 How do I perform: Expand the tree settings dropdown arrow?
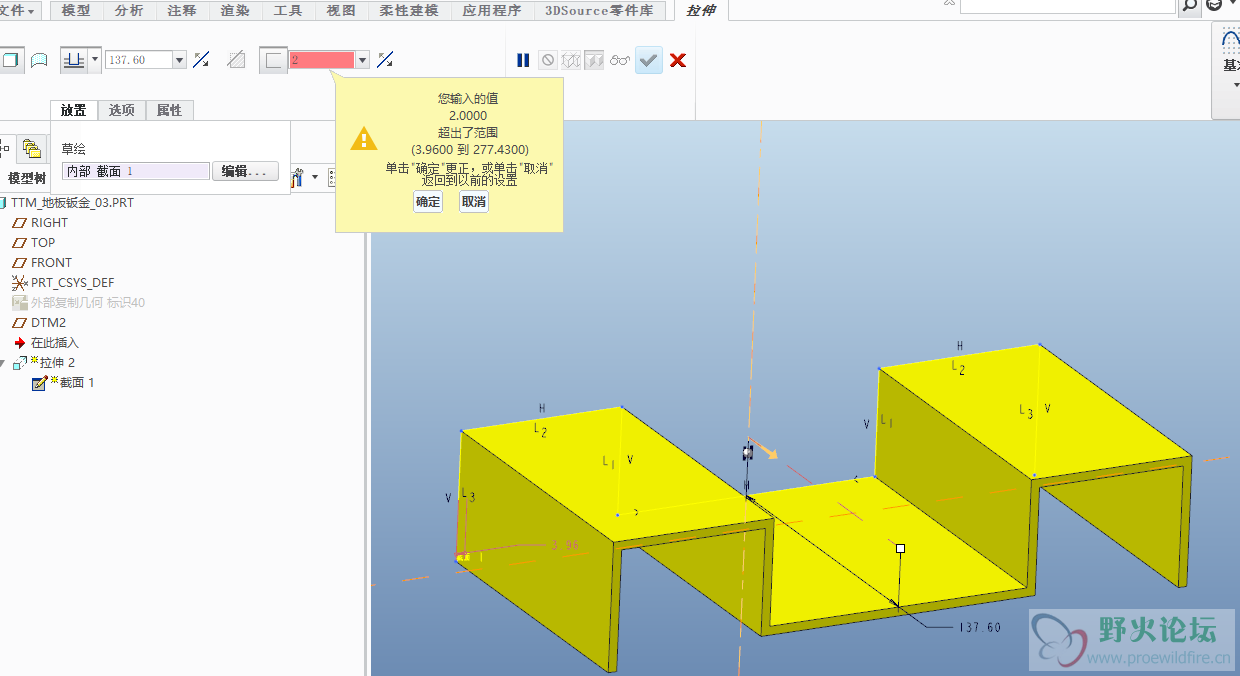(x=315, y=178)
